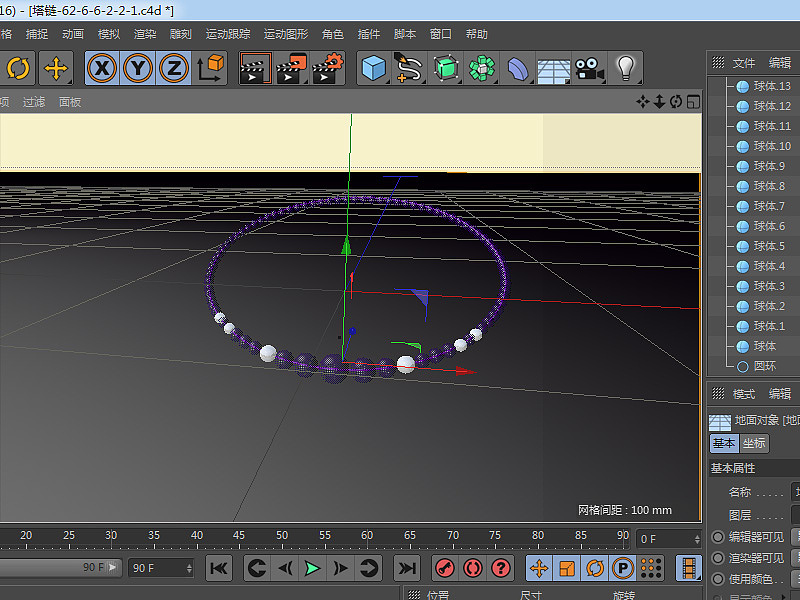Toggle the 渲染器可见 animation dot
The height and width of the screenshot is (600, 800).
718,558
